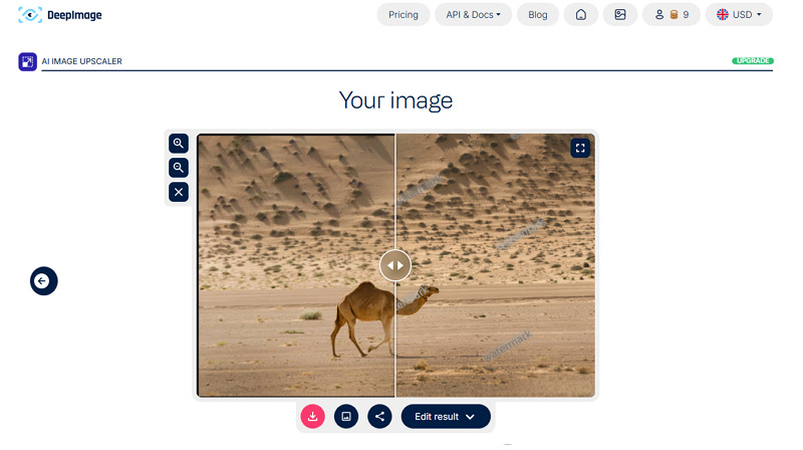Click the image icon next to download
This screenshot has height=450, width=803.
(346, 417)
